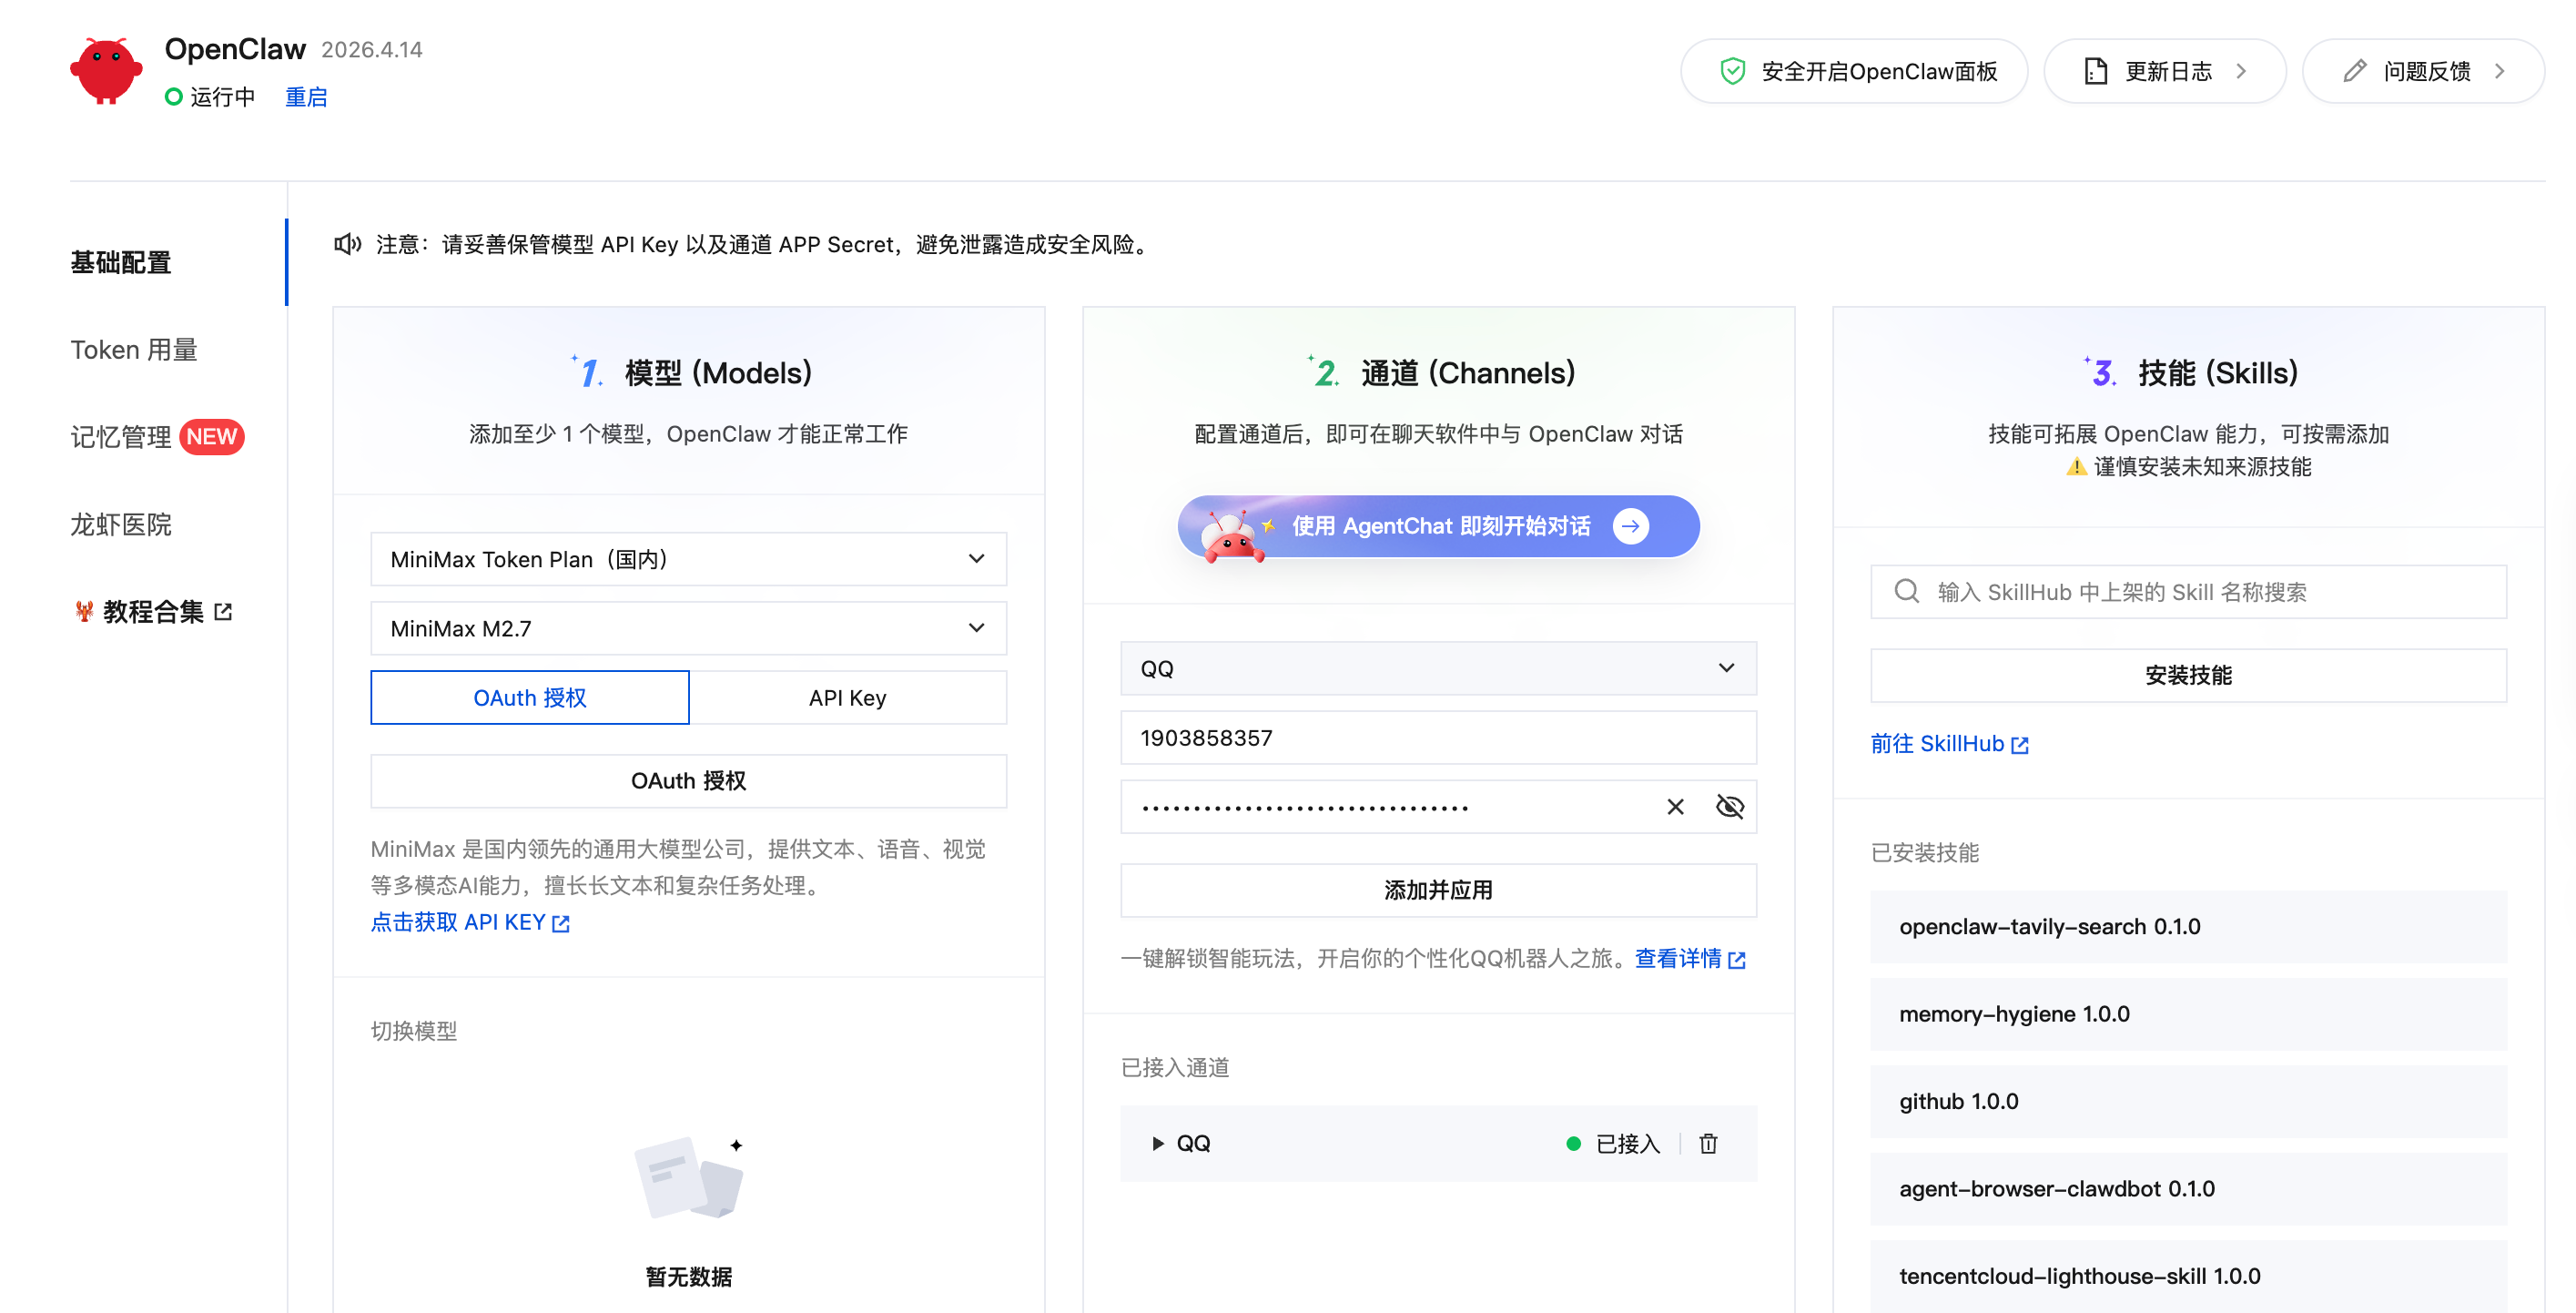
Task: Click the crab mascot on AgentChat banner
Action: (x=1231, y=535)
